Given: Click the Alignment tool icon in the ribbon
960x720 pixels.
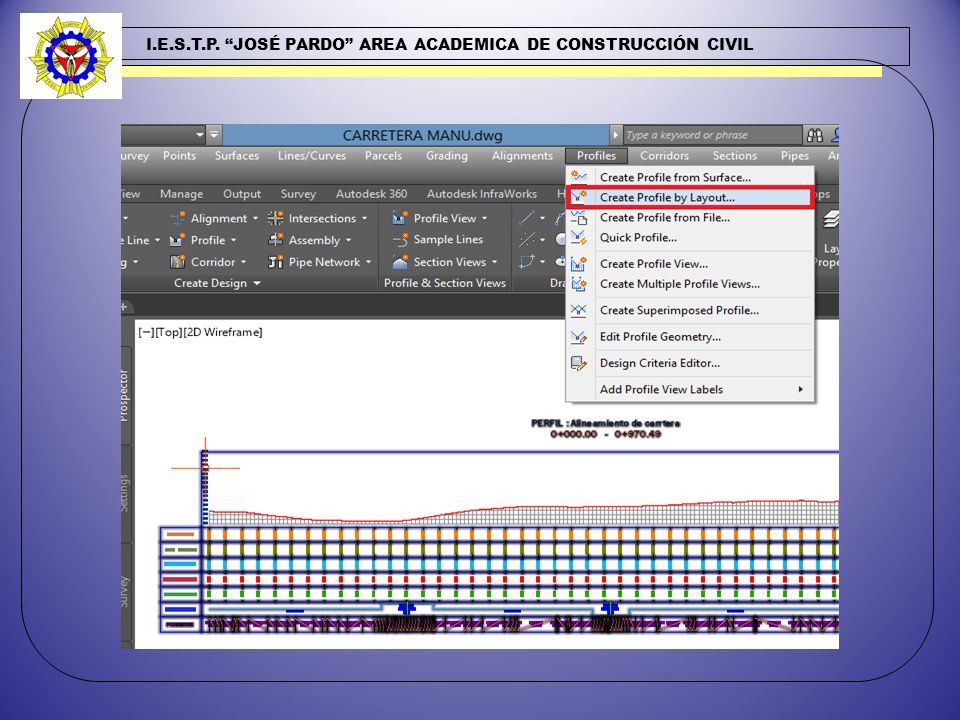Looking at the screenshot, I should pos(178,218).
